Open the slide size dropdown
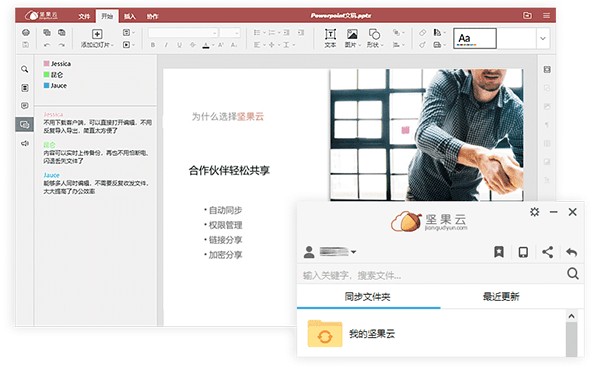The image size is (600, 379). point(439,45)
